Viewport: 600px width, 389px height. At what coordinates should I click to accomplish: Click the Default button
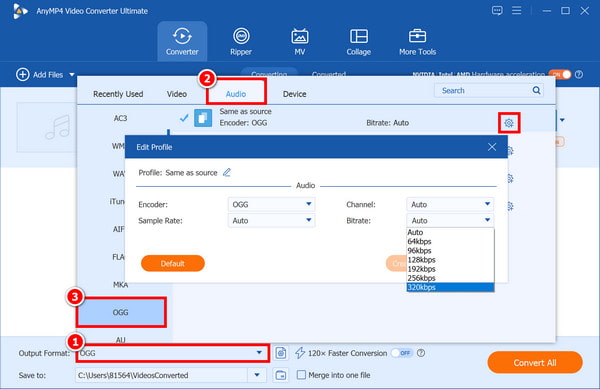tap(173, 264)
